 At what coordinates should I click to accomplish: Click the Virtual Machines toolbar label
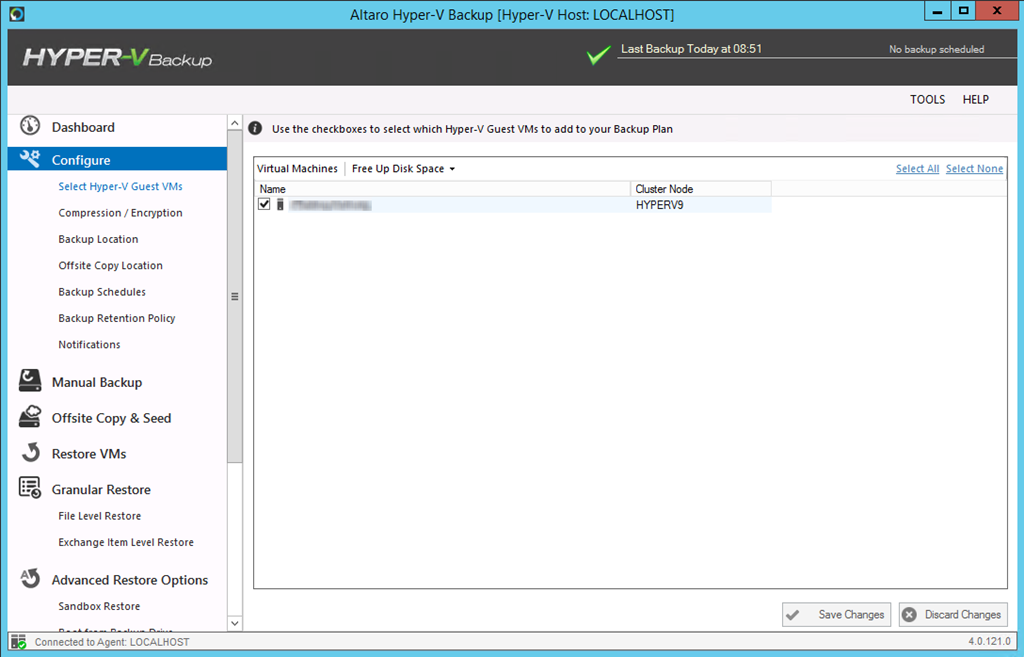tap(297, 168)
